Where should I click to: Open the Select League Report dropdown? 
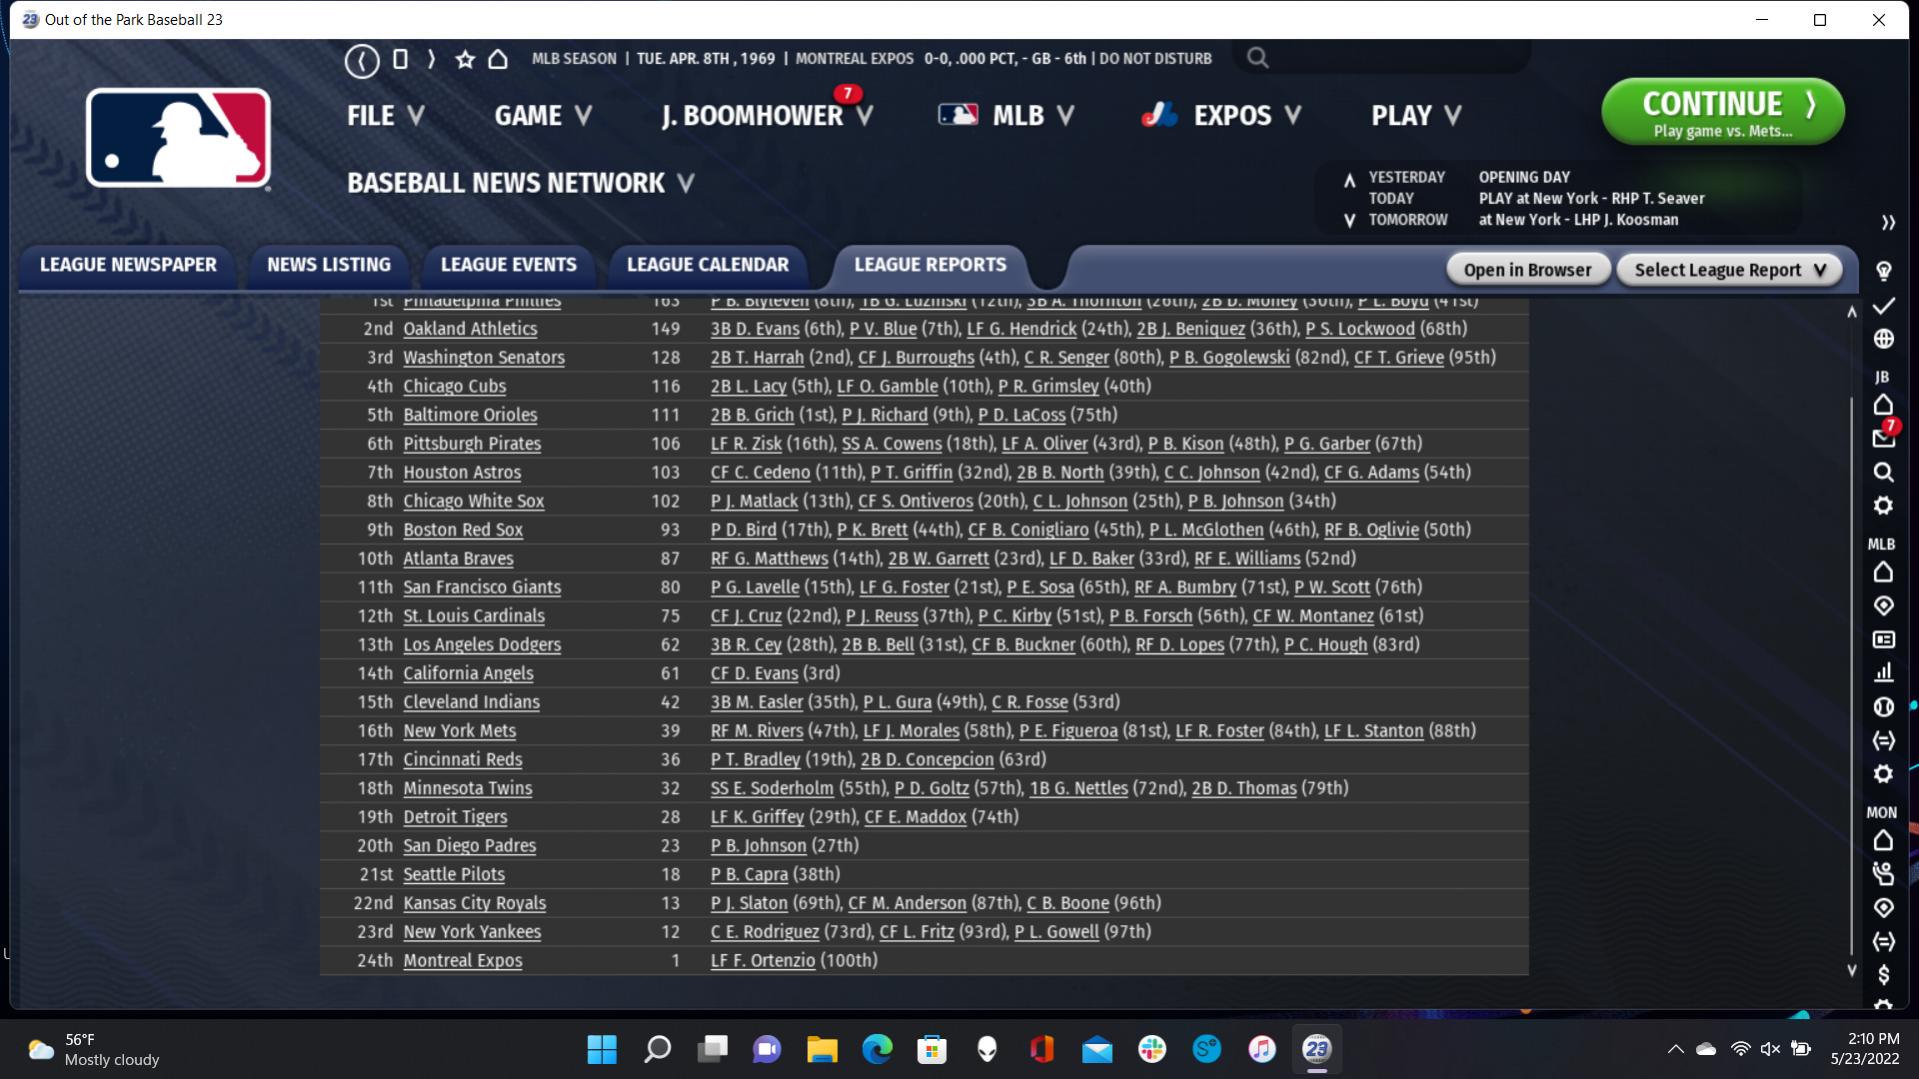coord(1729,270)
